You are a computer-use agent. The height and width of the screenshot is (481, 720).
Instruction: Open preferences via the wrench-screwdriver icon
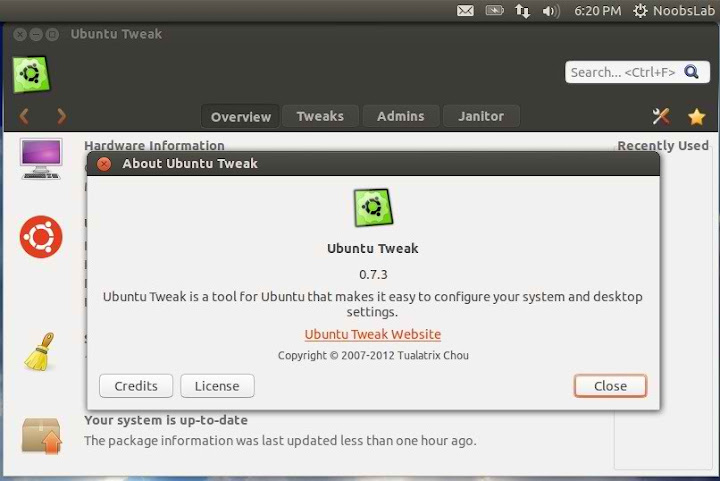click(661, 117)
